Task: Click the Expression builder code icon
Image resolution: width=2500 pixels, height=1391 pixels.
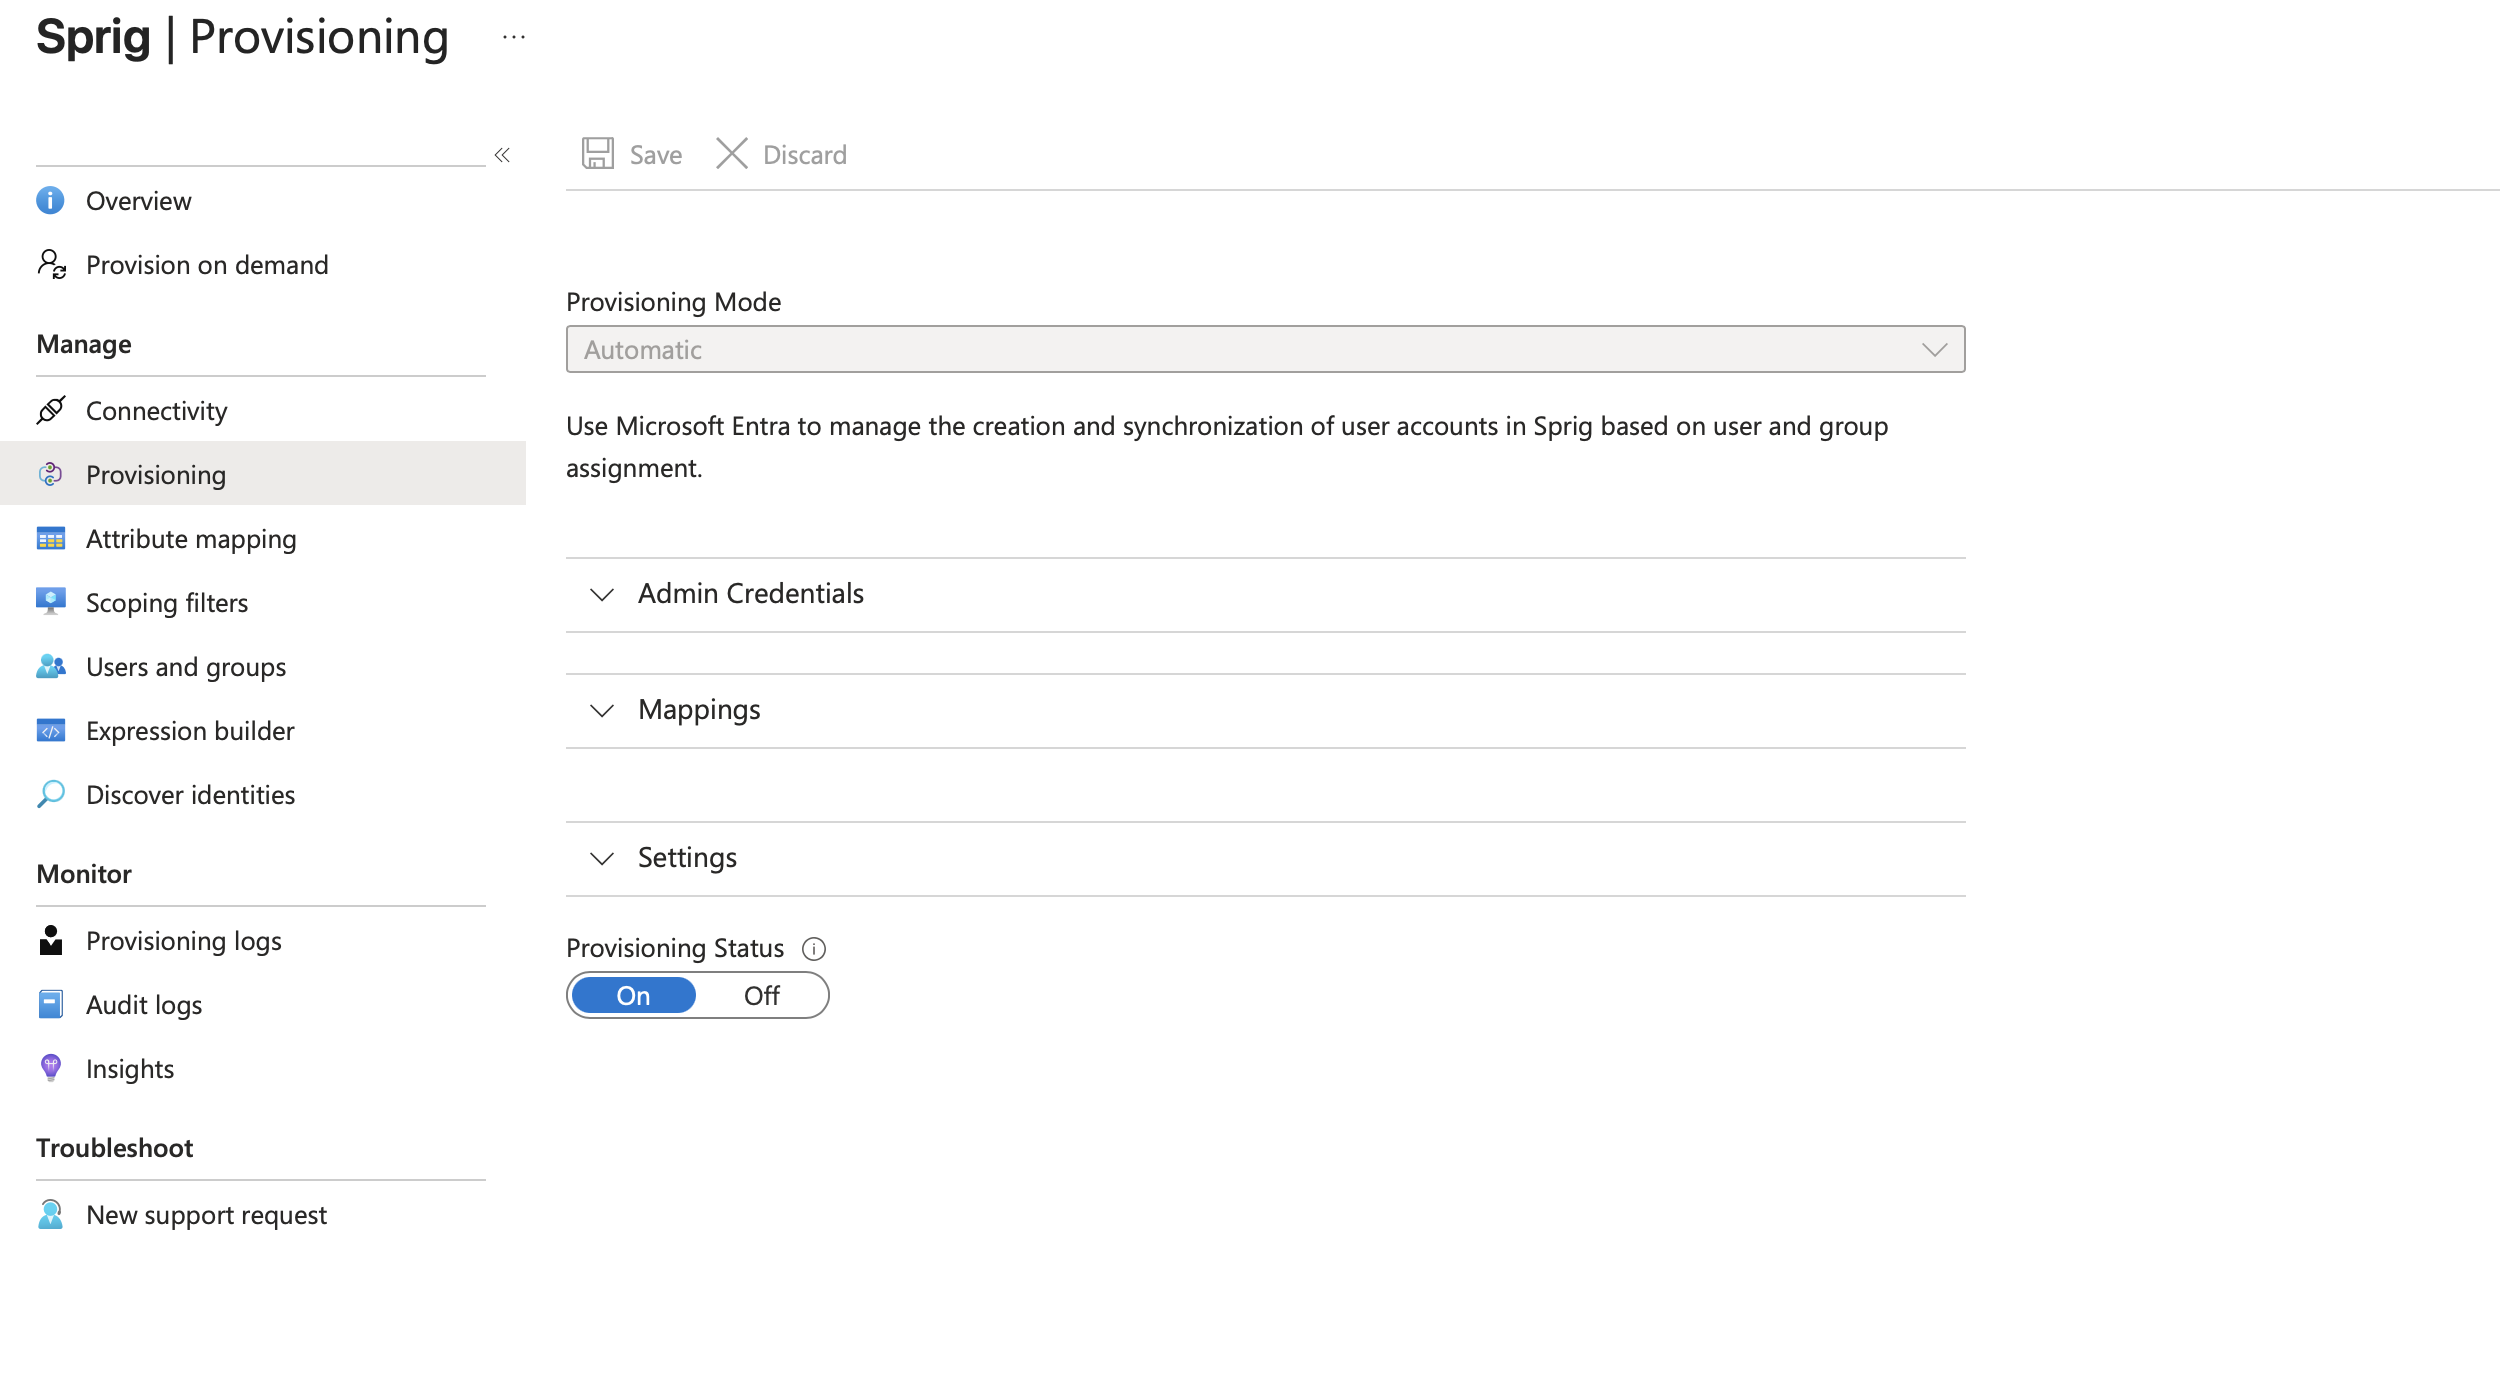Action: [51, 731]
